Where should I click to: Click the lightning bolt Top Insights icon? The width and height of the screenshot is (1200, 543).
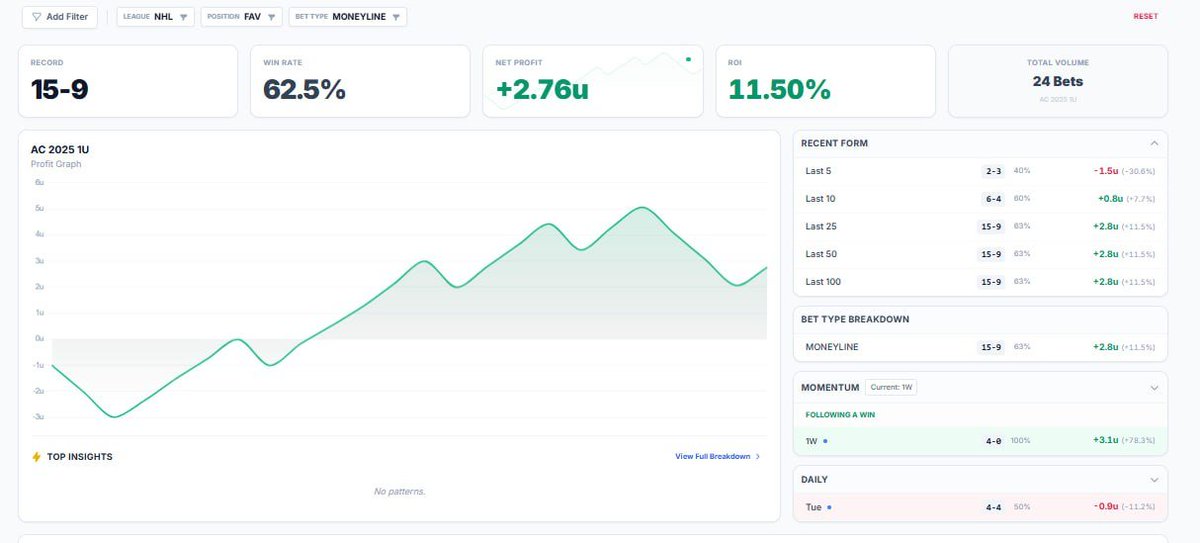[x=37, y=457]
